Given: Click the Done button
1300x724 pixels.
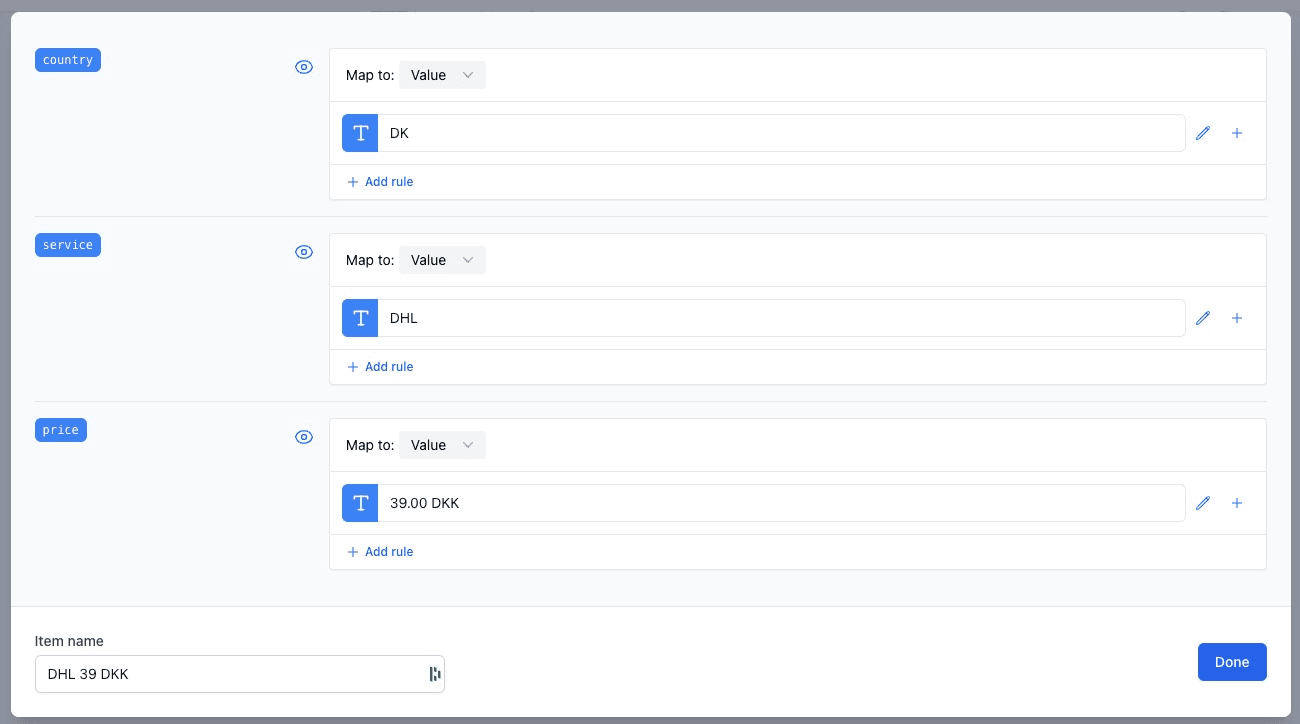Looking at the screenshot, I should point(1232,662).
